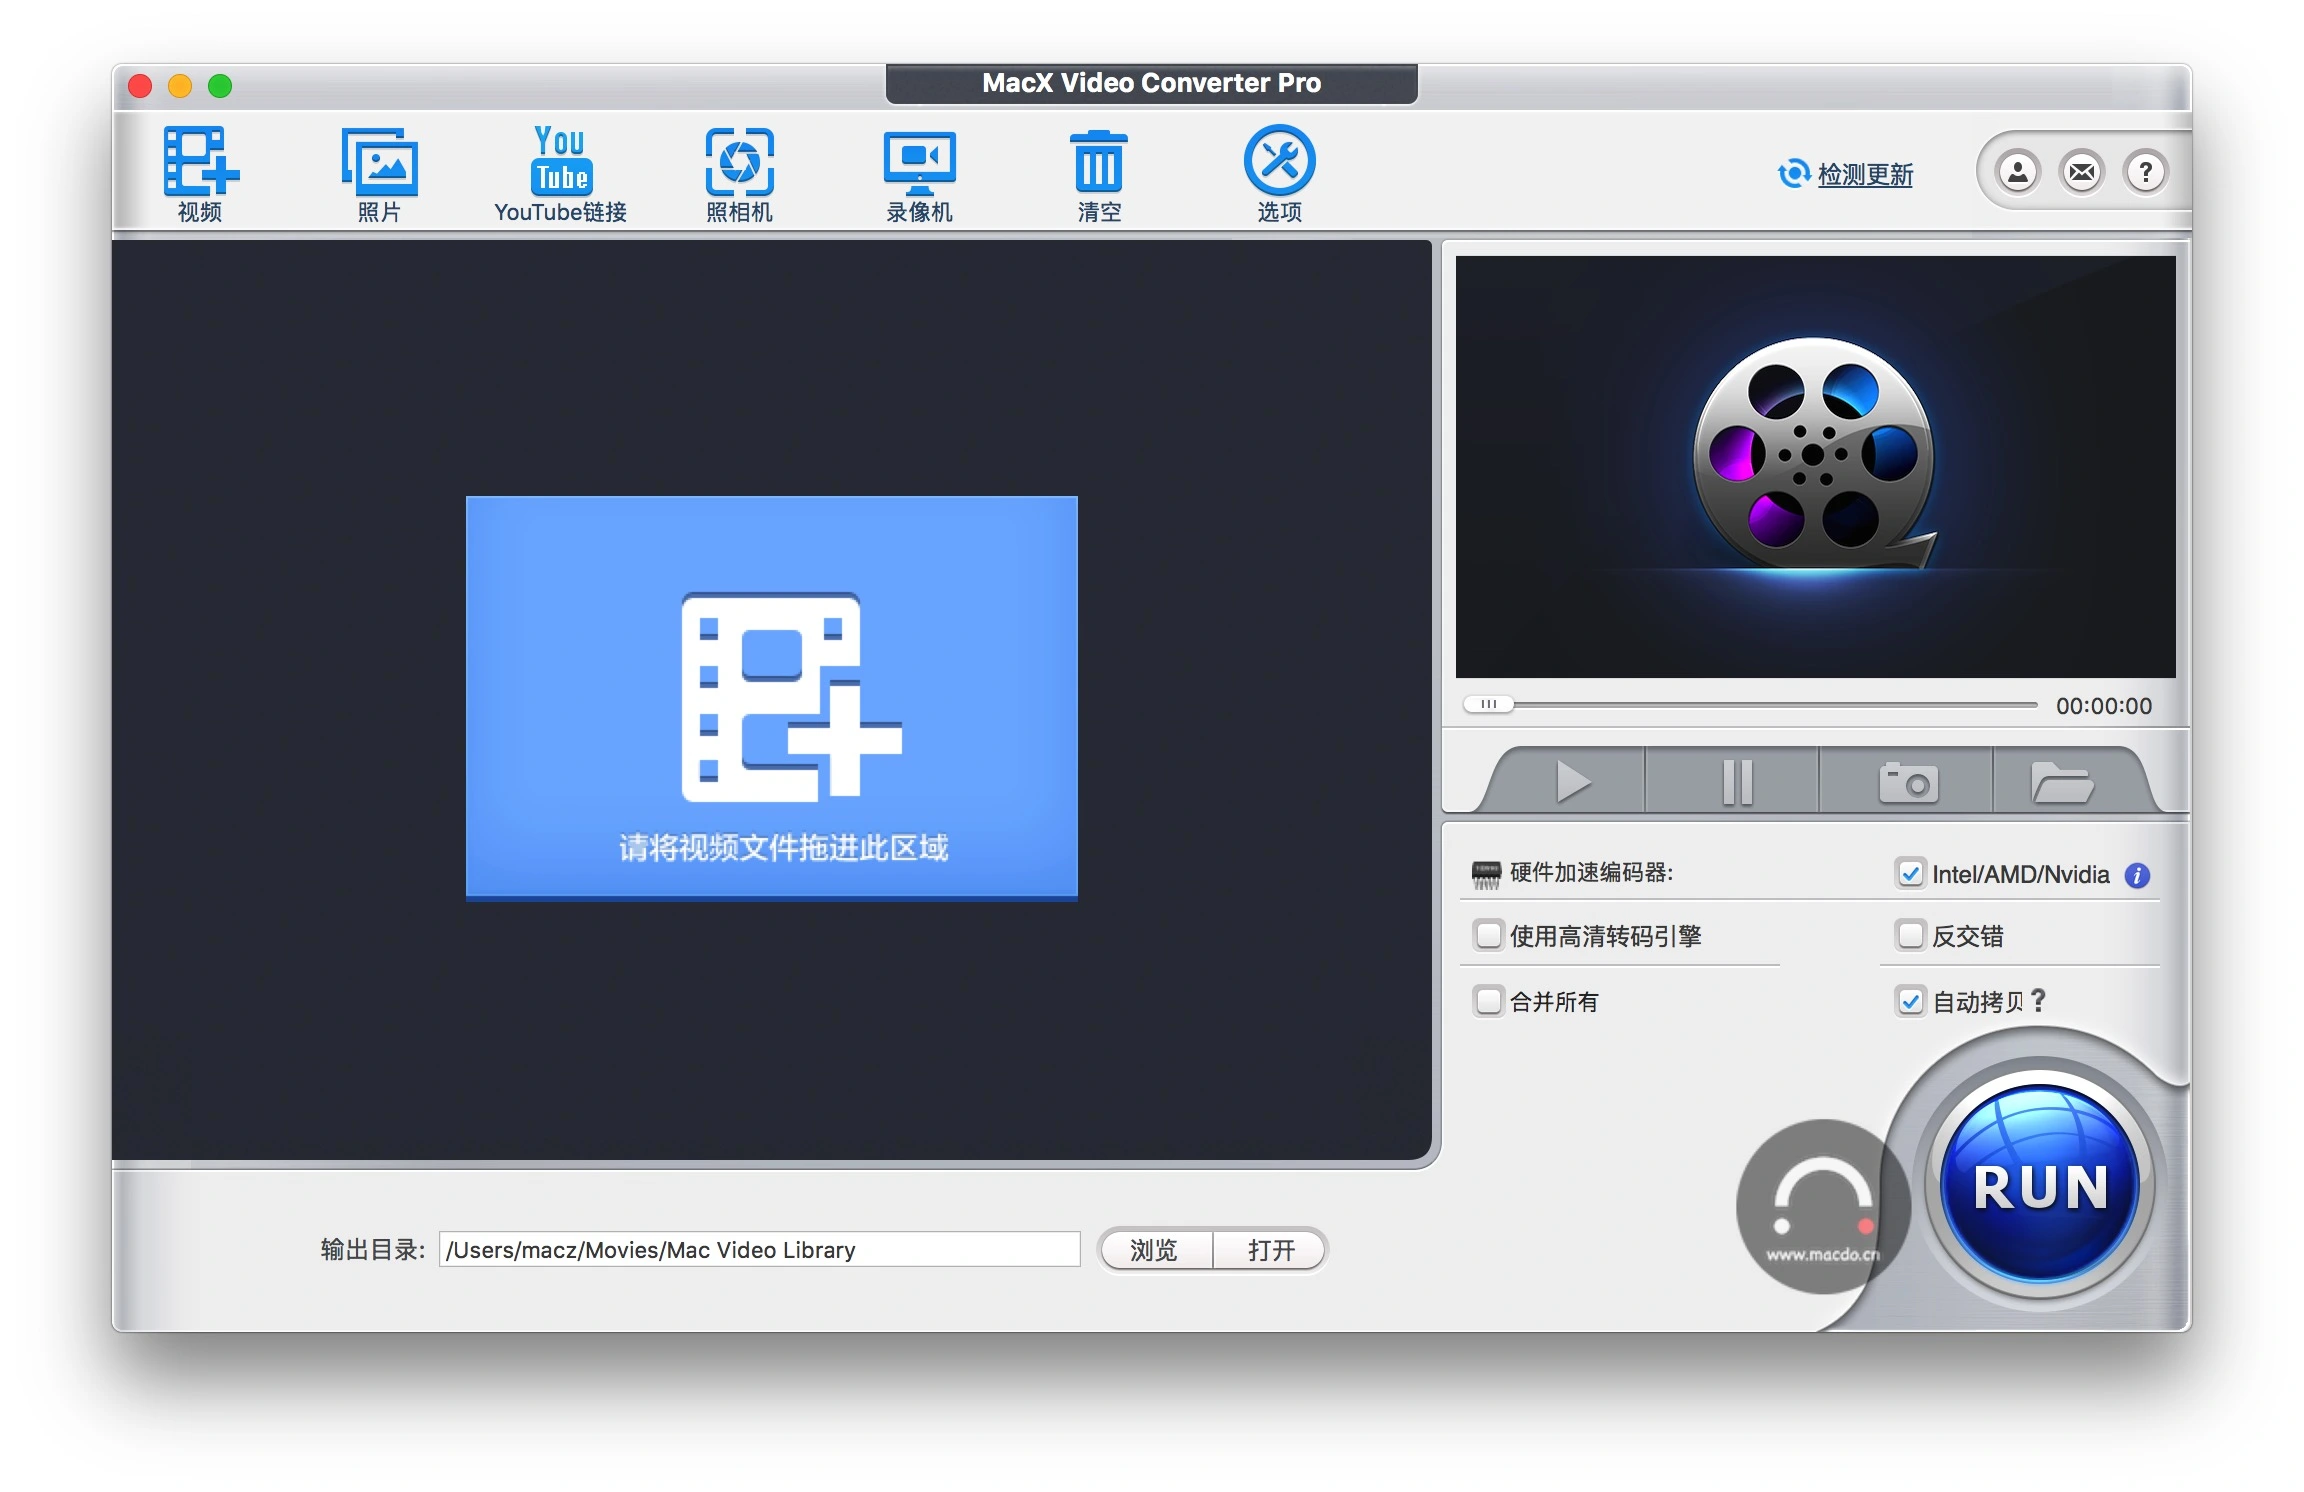Image resolution: width=2304 pixels, height=1492 pixels.
Task: Click the 浏览 browse button
Action: [x=1154, y=1250]
